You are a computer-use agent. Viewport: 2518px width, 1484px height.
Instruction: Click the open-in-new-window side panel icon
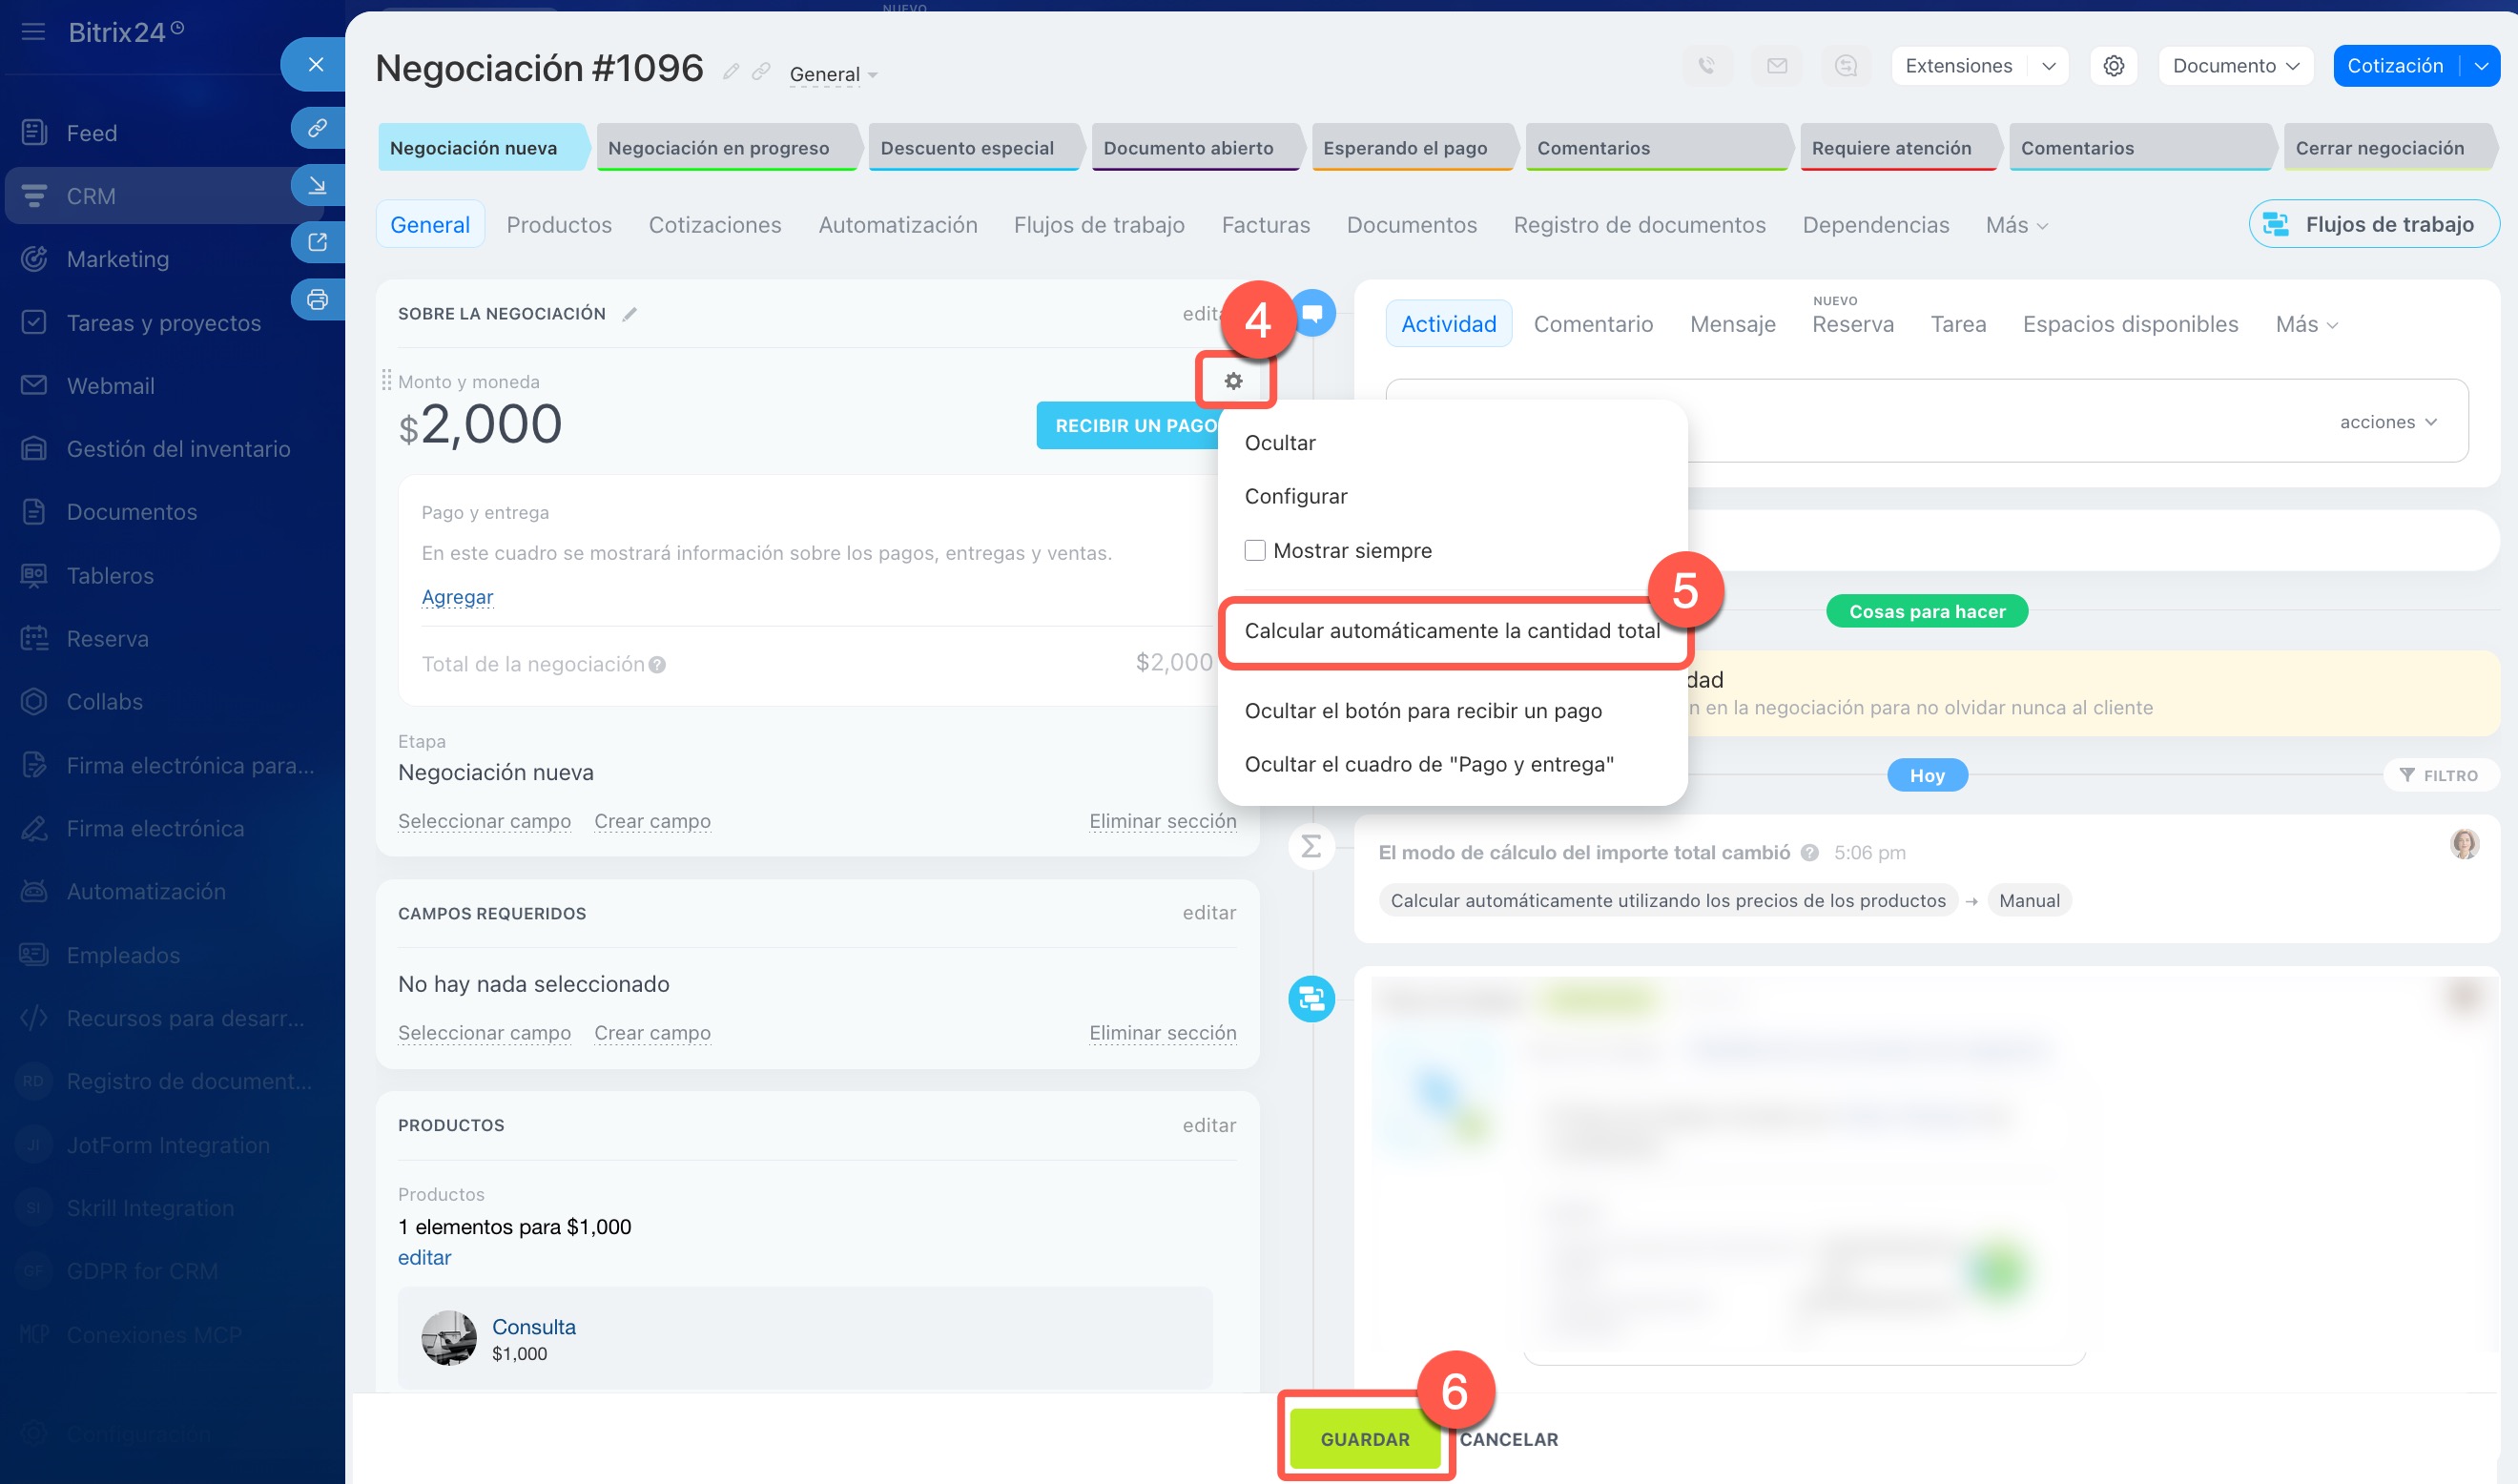coord(317,242)
